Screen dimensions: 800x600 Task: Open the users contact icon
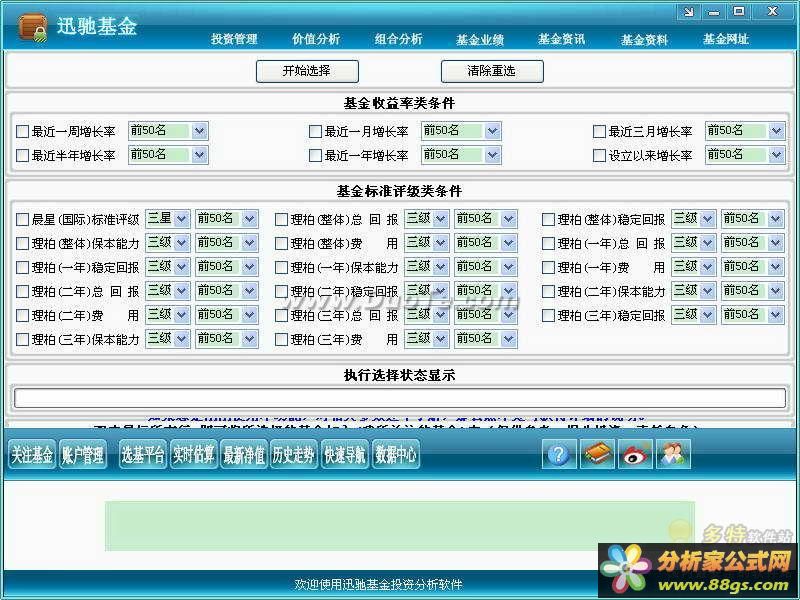click(x=673, y=454)
